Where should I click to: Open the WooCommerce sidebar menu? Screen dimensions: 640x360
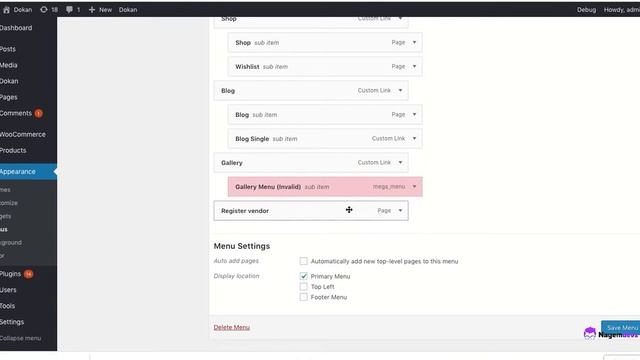click(x=23, y=134)
